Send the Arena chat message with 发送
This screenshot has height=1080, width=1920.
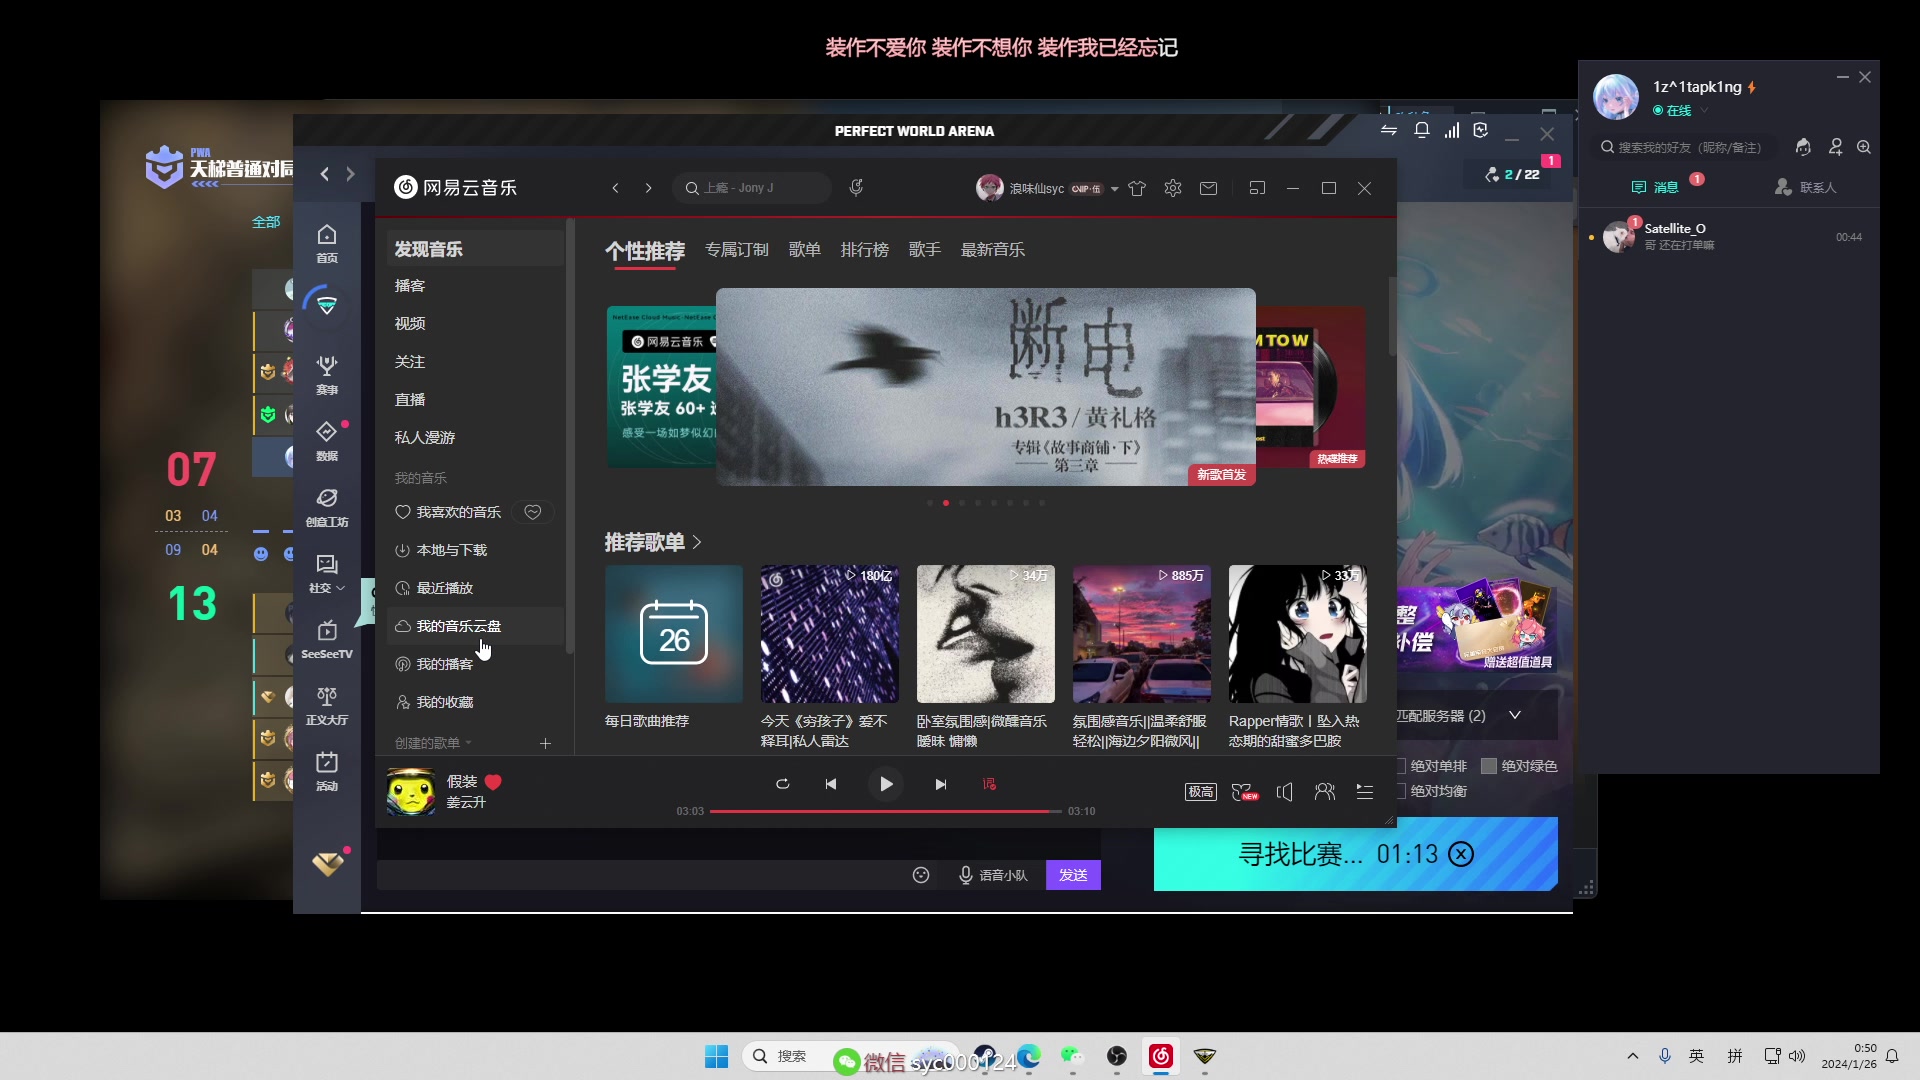click(1073, 875)
